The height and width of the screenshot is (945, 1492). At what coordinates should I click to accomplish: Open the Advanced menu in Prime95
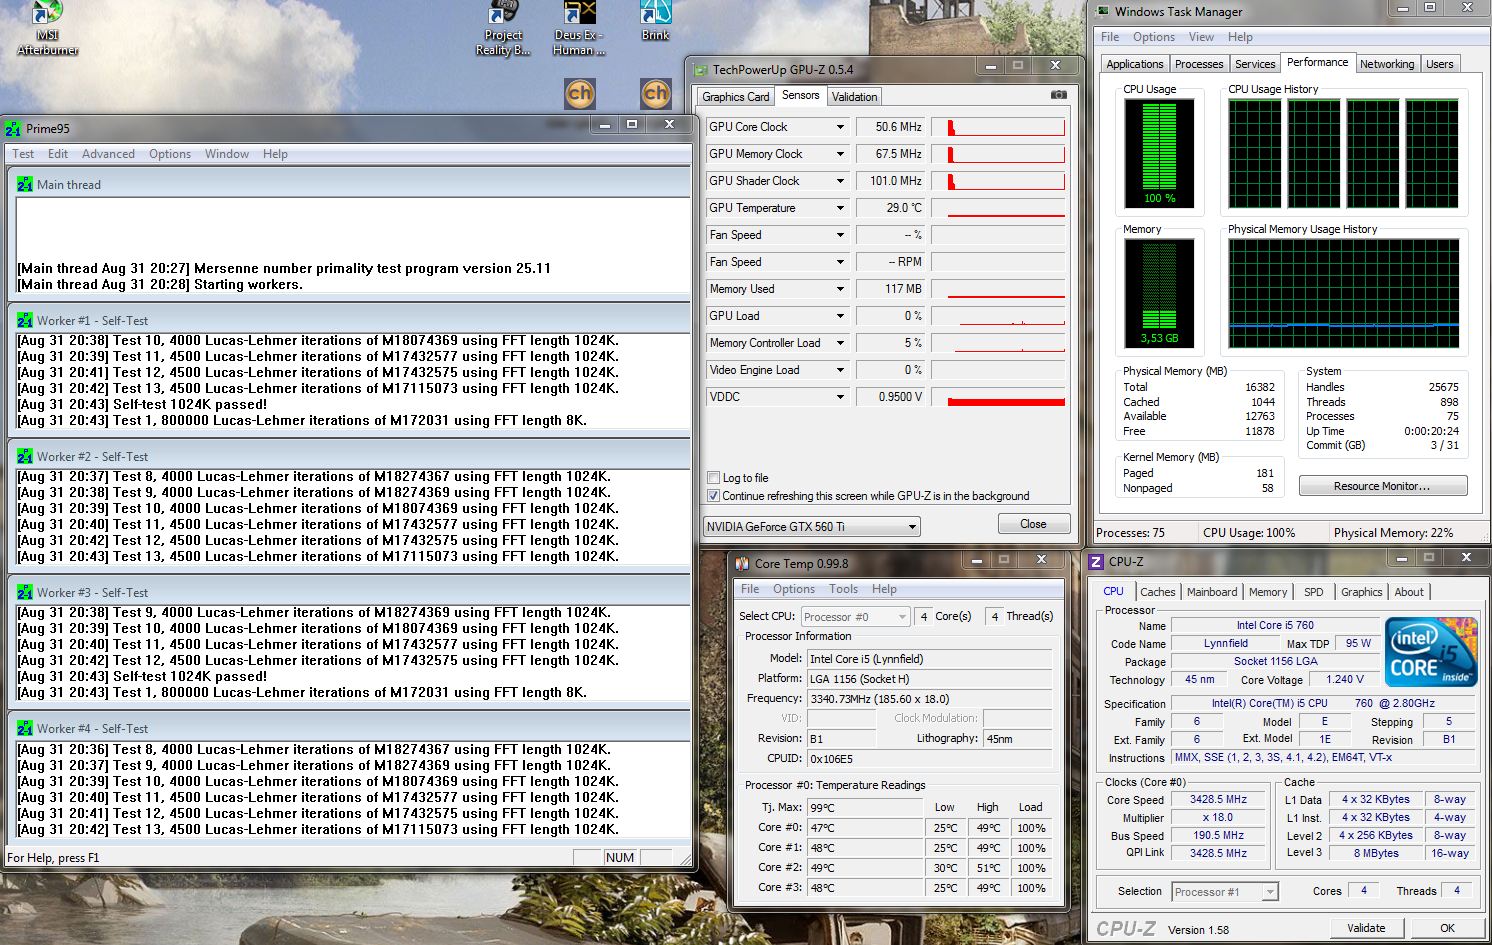click(108, 154)
